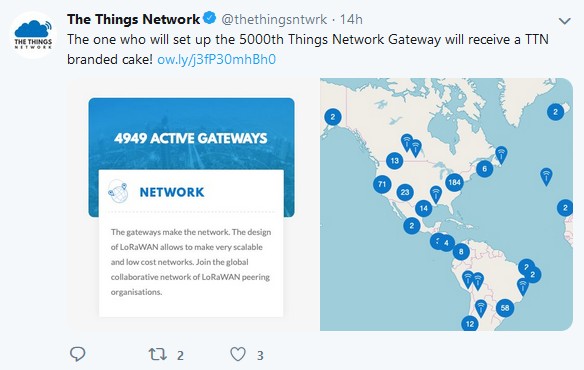
Task: Open the ow.ly/j3fP30mhBh0 link
Action: [x=216, y=59]
